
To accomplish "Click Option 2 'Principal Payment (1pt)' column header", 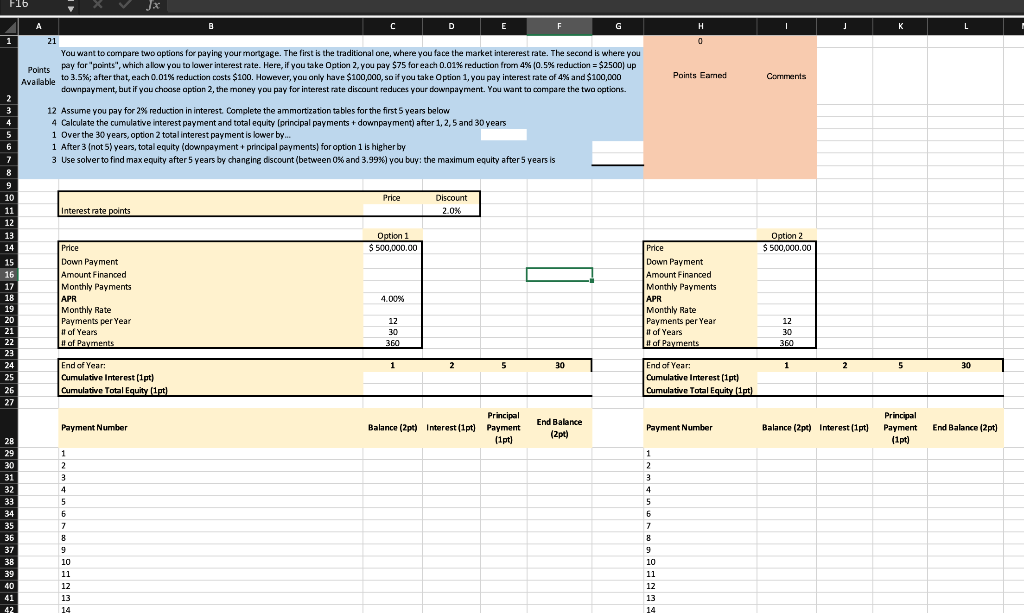I will coord(900,428).
